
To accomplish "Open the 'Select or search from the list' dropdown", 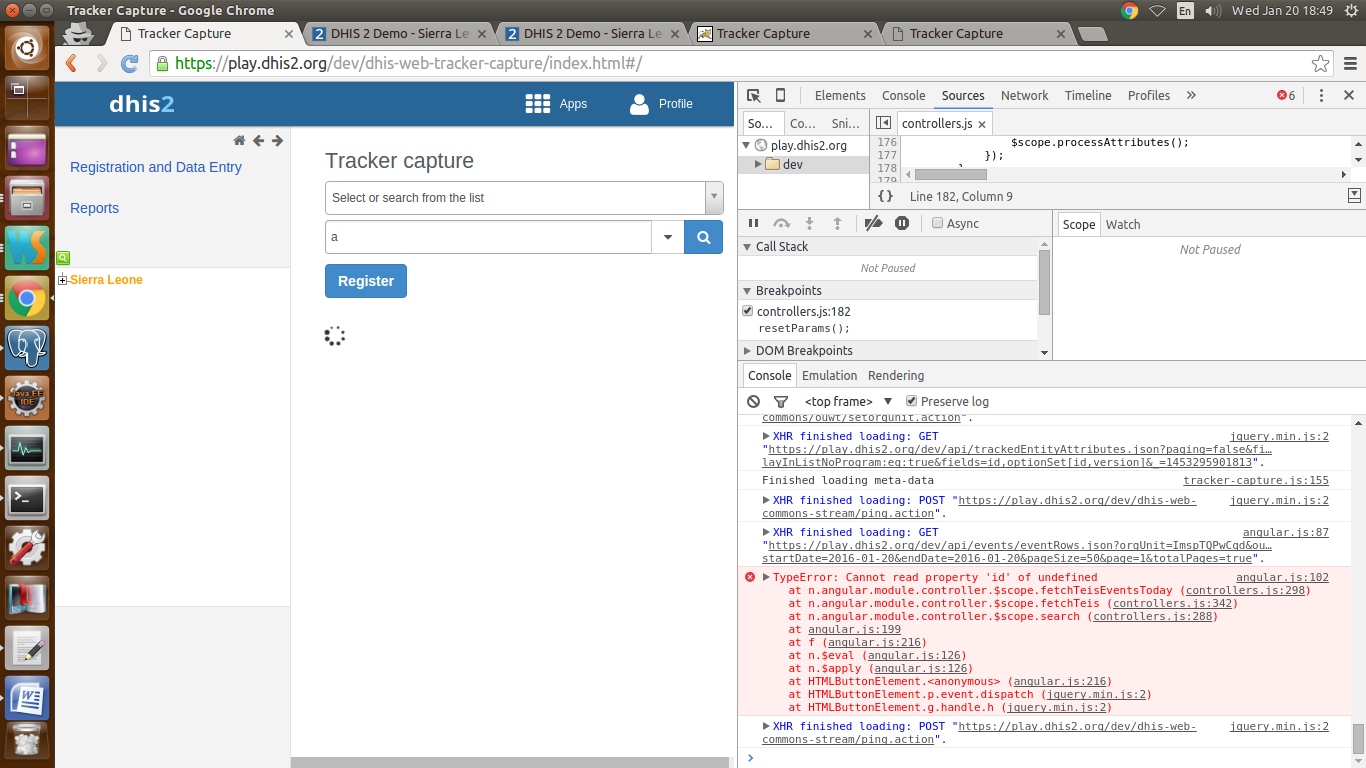I will 523,198.
